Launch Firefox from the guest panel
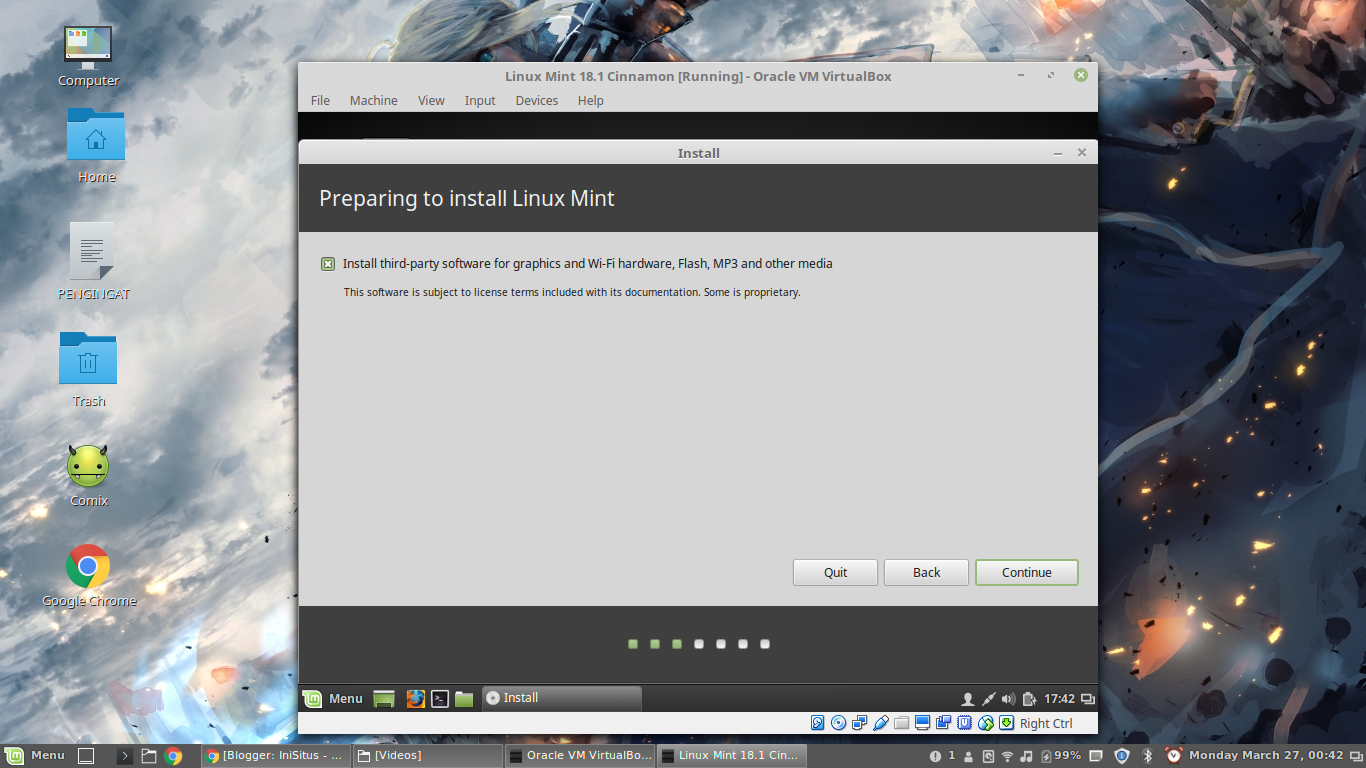The height and width of the screenshot is (768, 1366). click(x=415, y=699)
